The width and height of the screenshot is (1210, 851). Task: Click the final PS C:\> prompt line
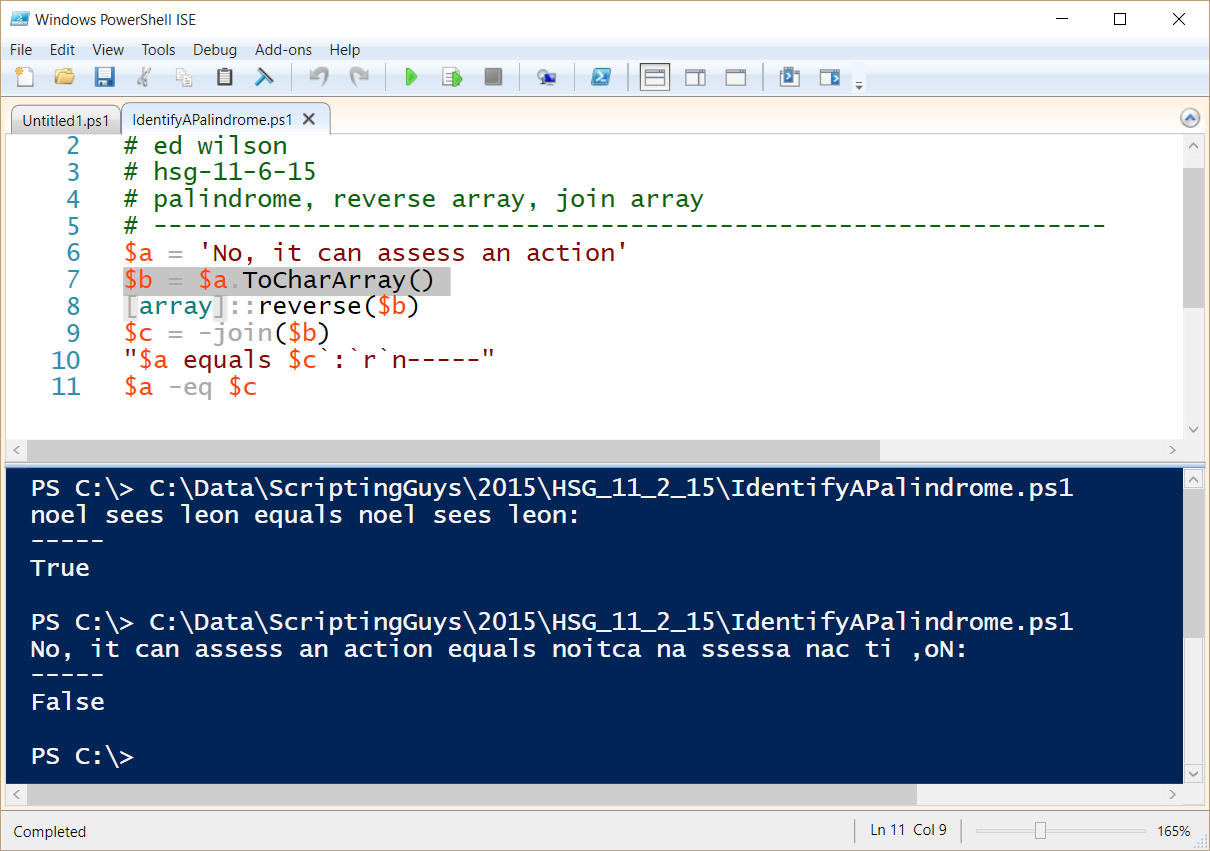point(82,756)
